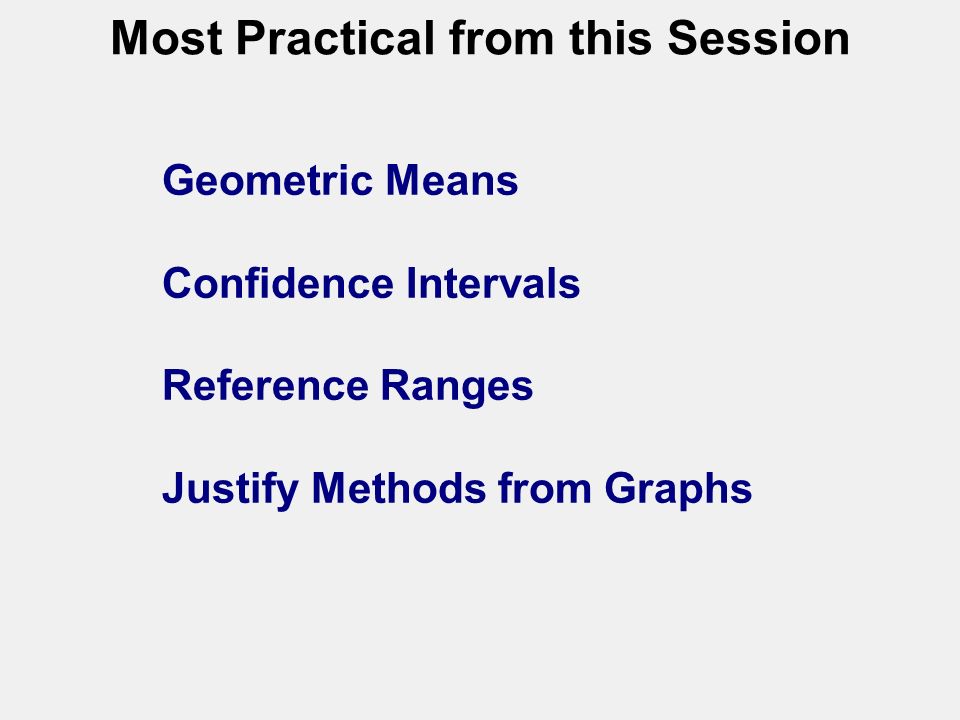Image resolution: width=960 pixels, height=720 pixels.
Task: Click the word "Geometric"
Action: (268, 181)
